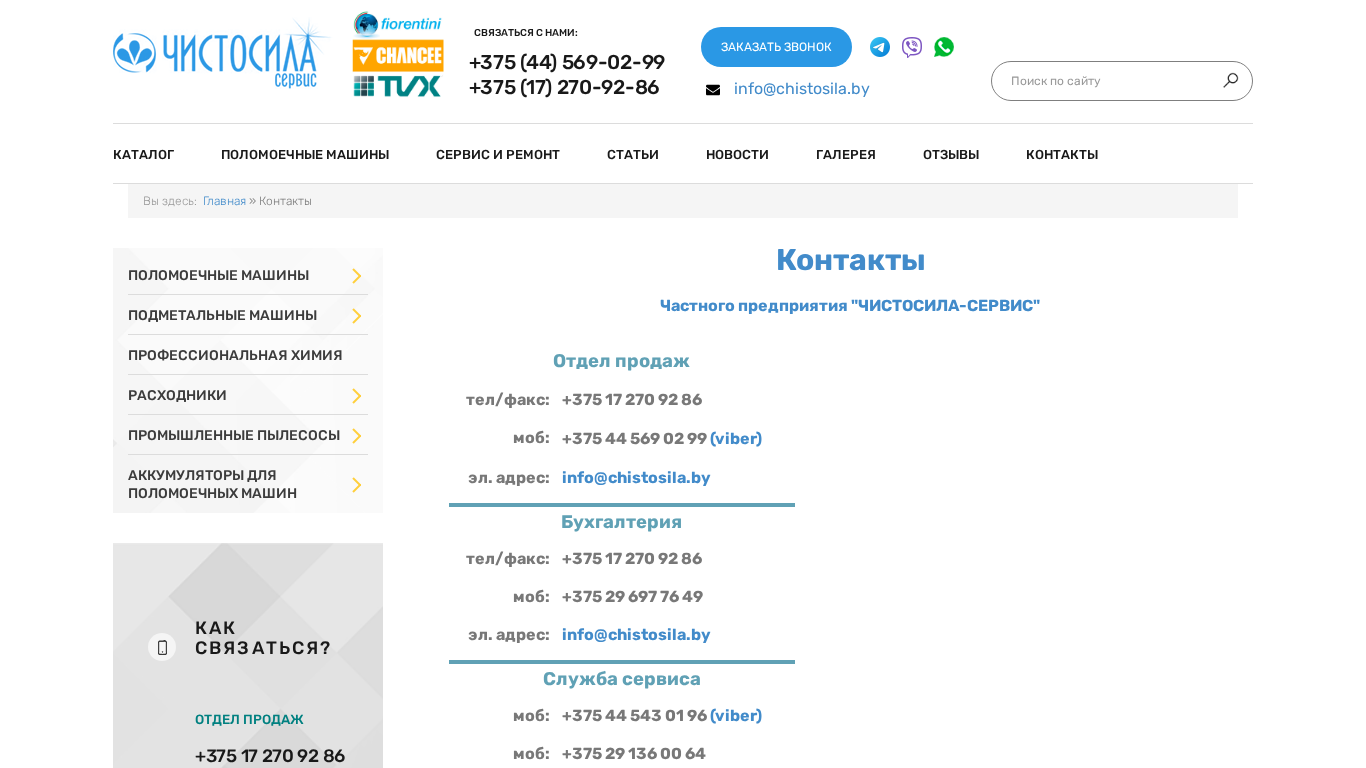Screen dimensions: 1366x768
Task: Expand the Расходники sidebar arrow
Action: click(x=357, y=396)
